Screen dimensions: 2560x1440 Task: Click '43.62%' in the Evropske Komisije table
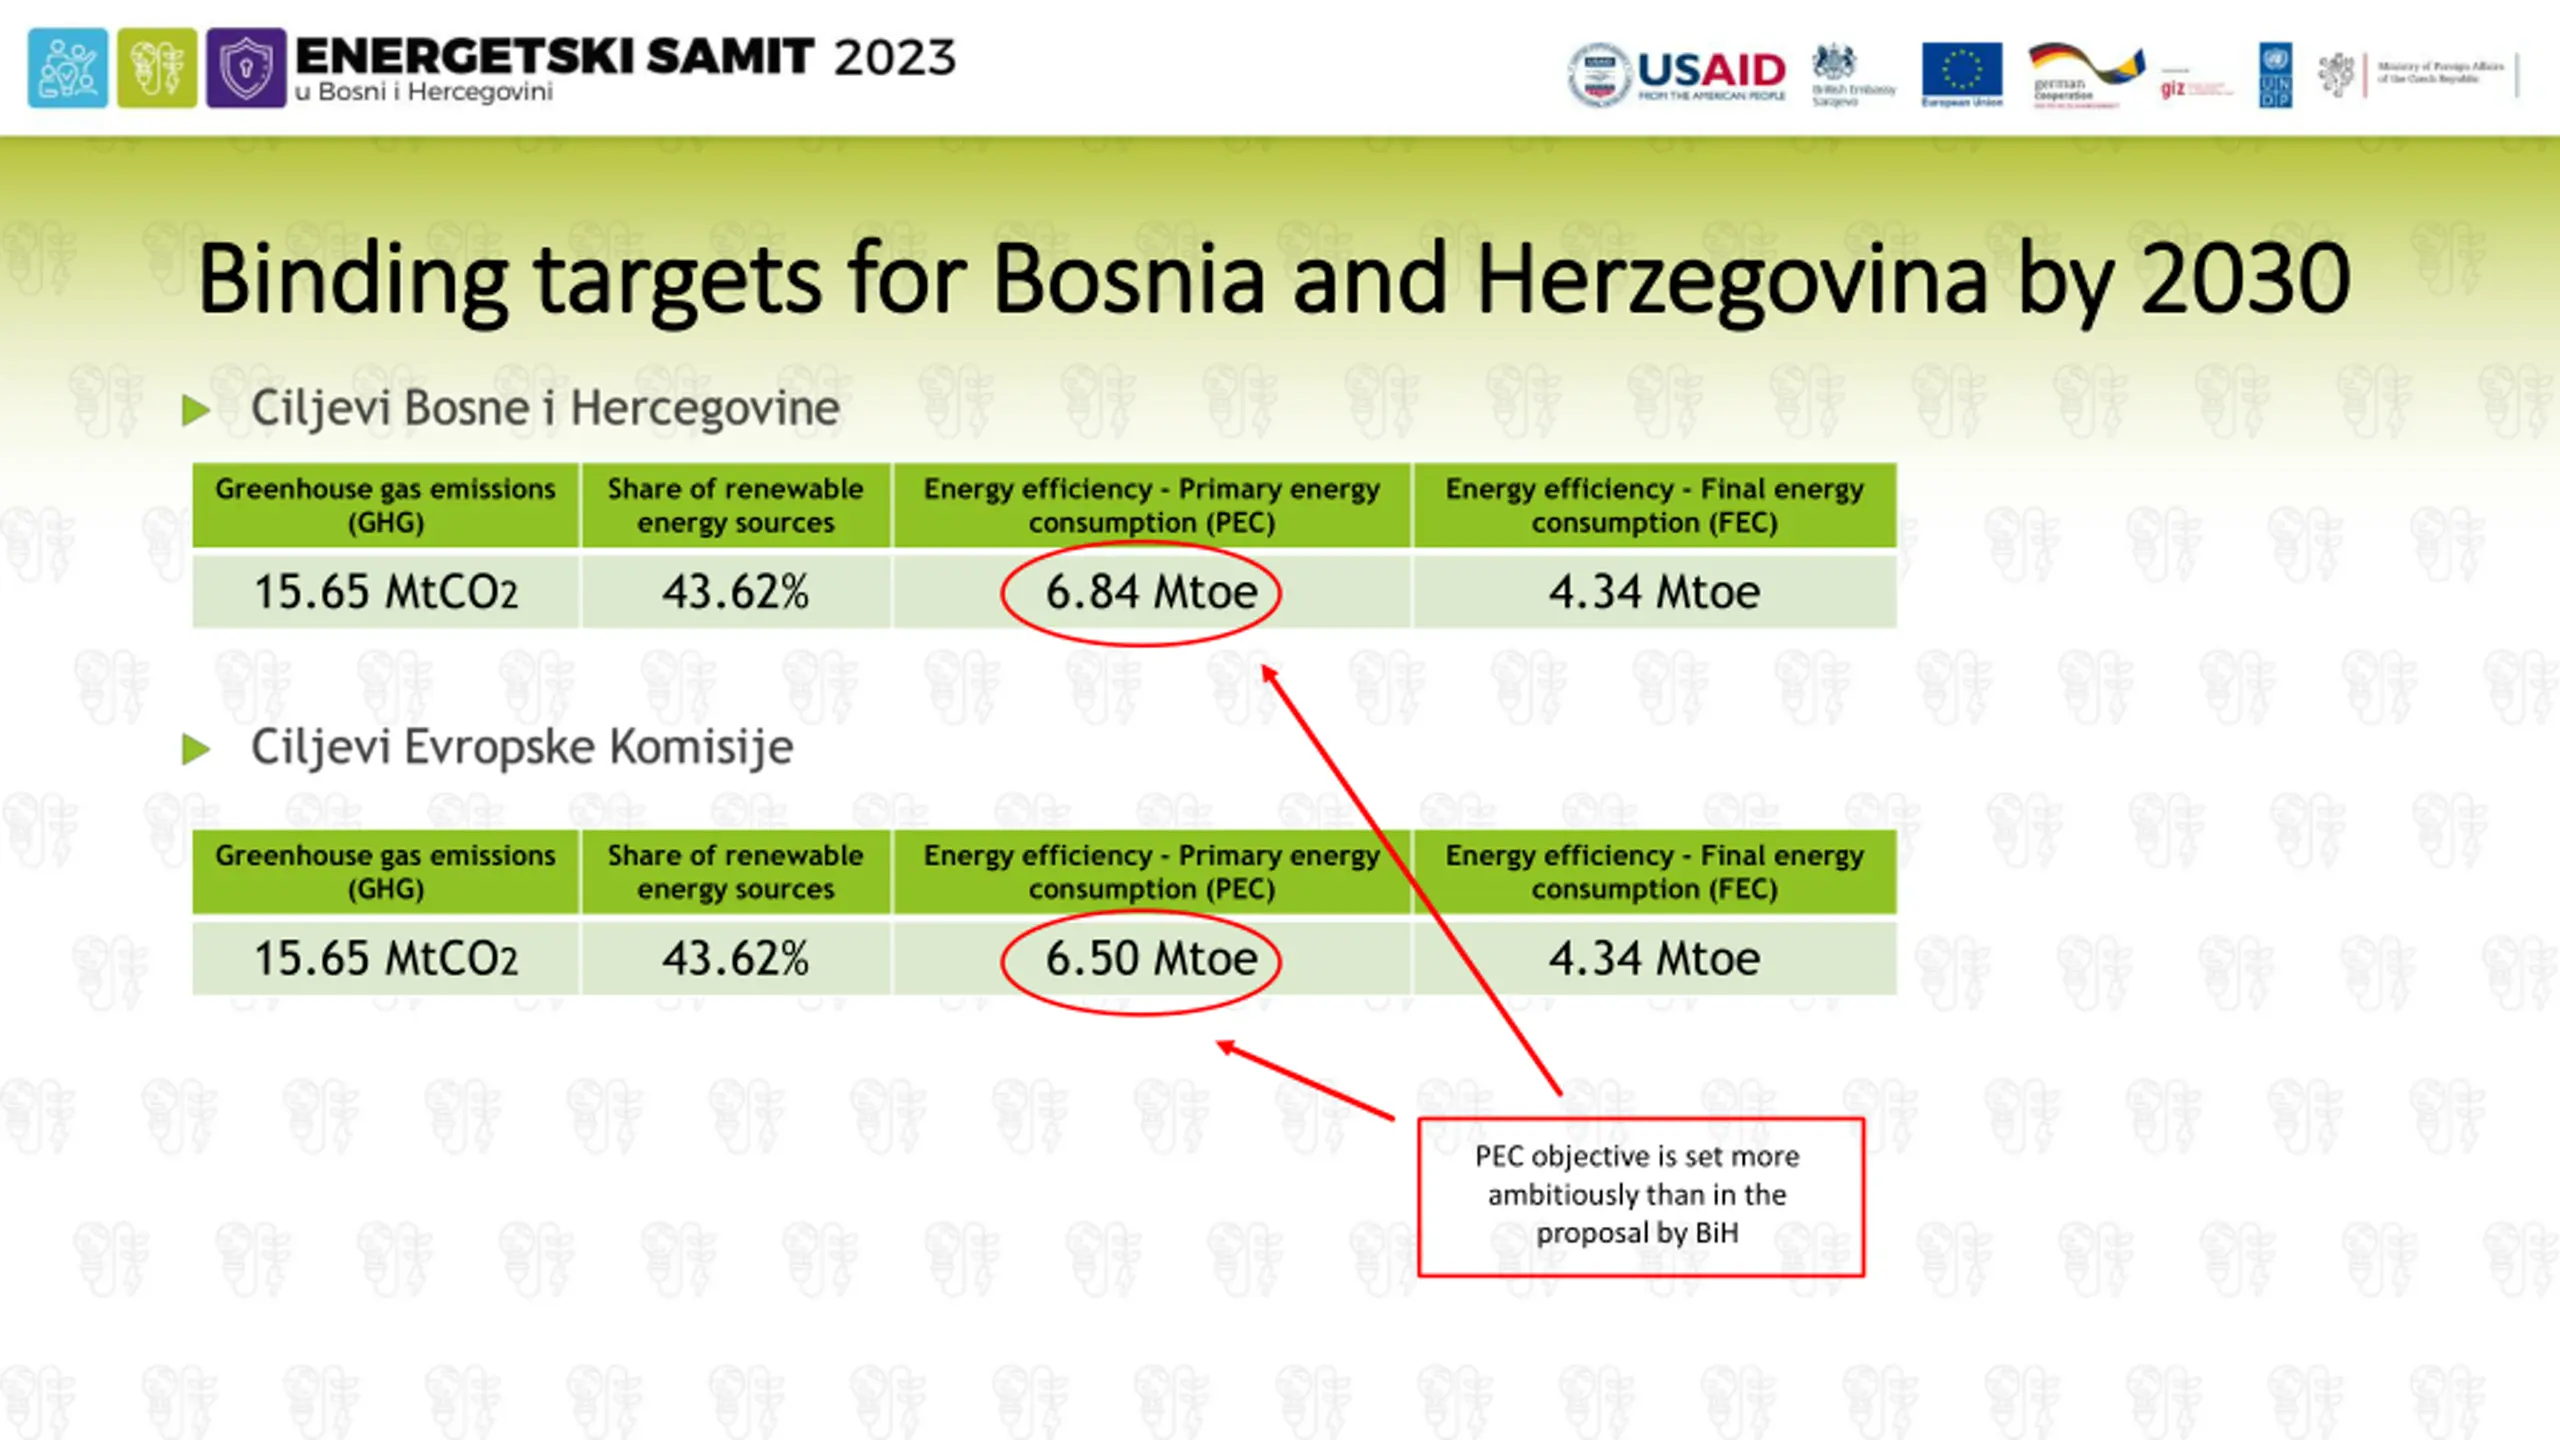tap(735, 959)
